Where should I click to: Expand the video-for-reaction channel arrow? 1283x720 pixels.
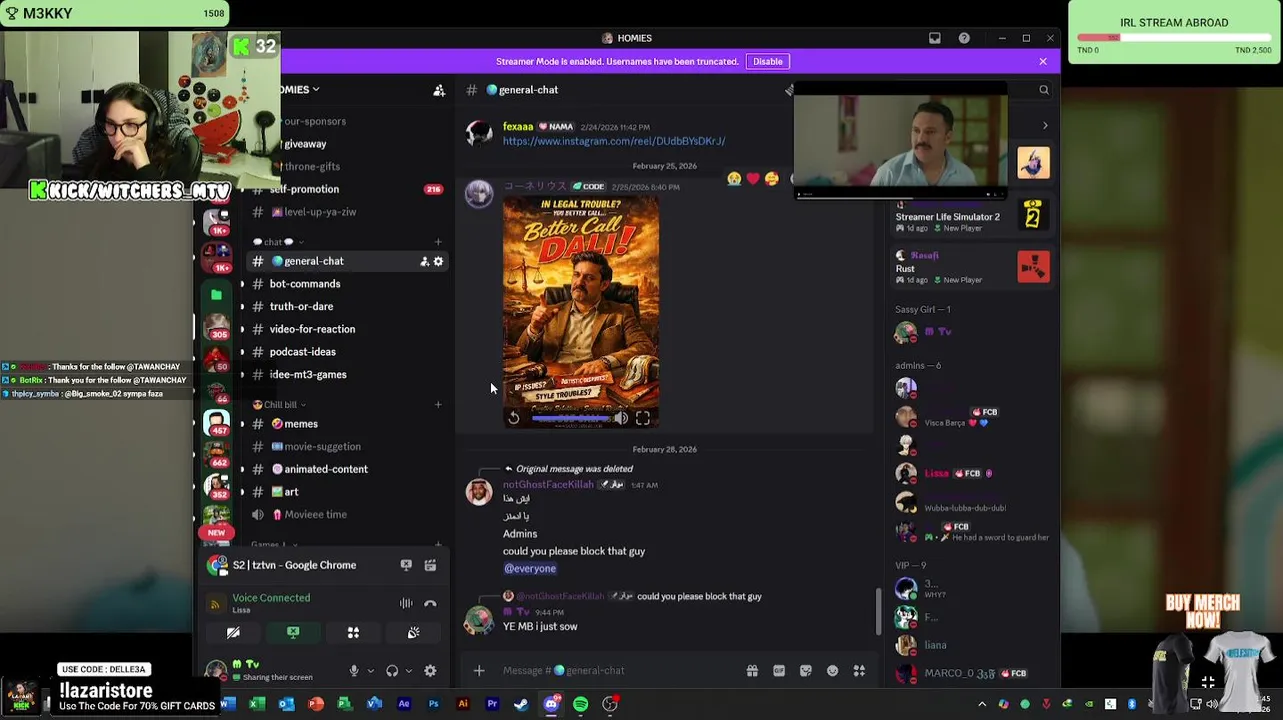coord(242,329)
